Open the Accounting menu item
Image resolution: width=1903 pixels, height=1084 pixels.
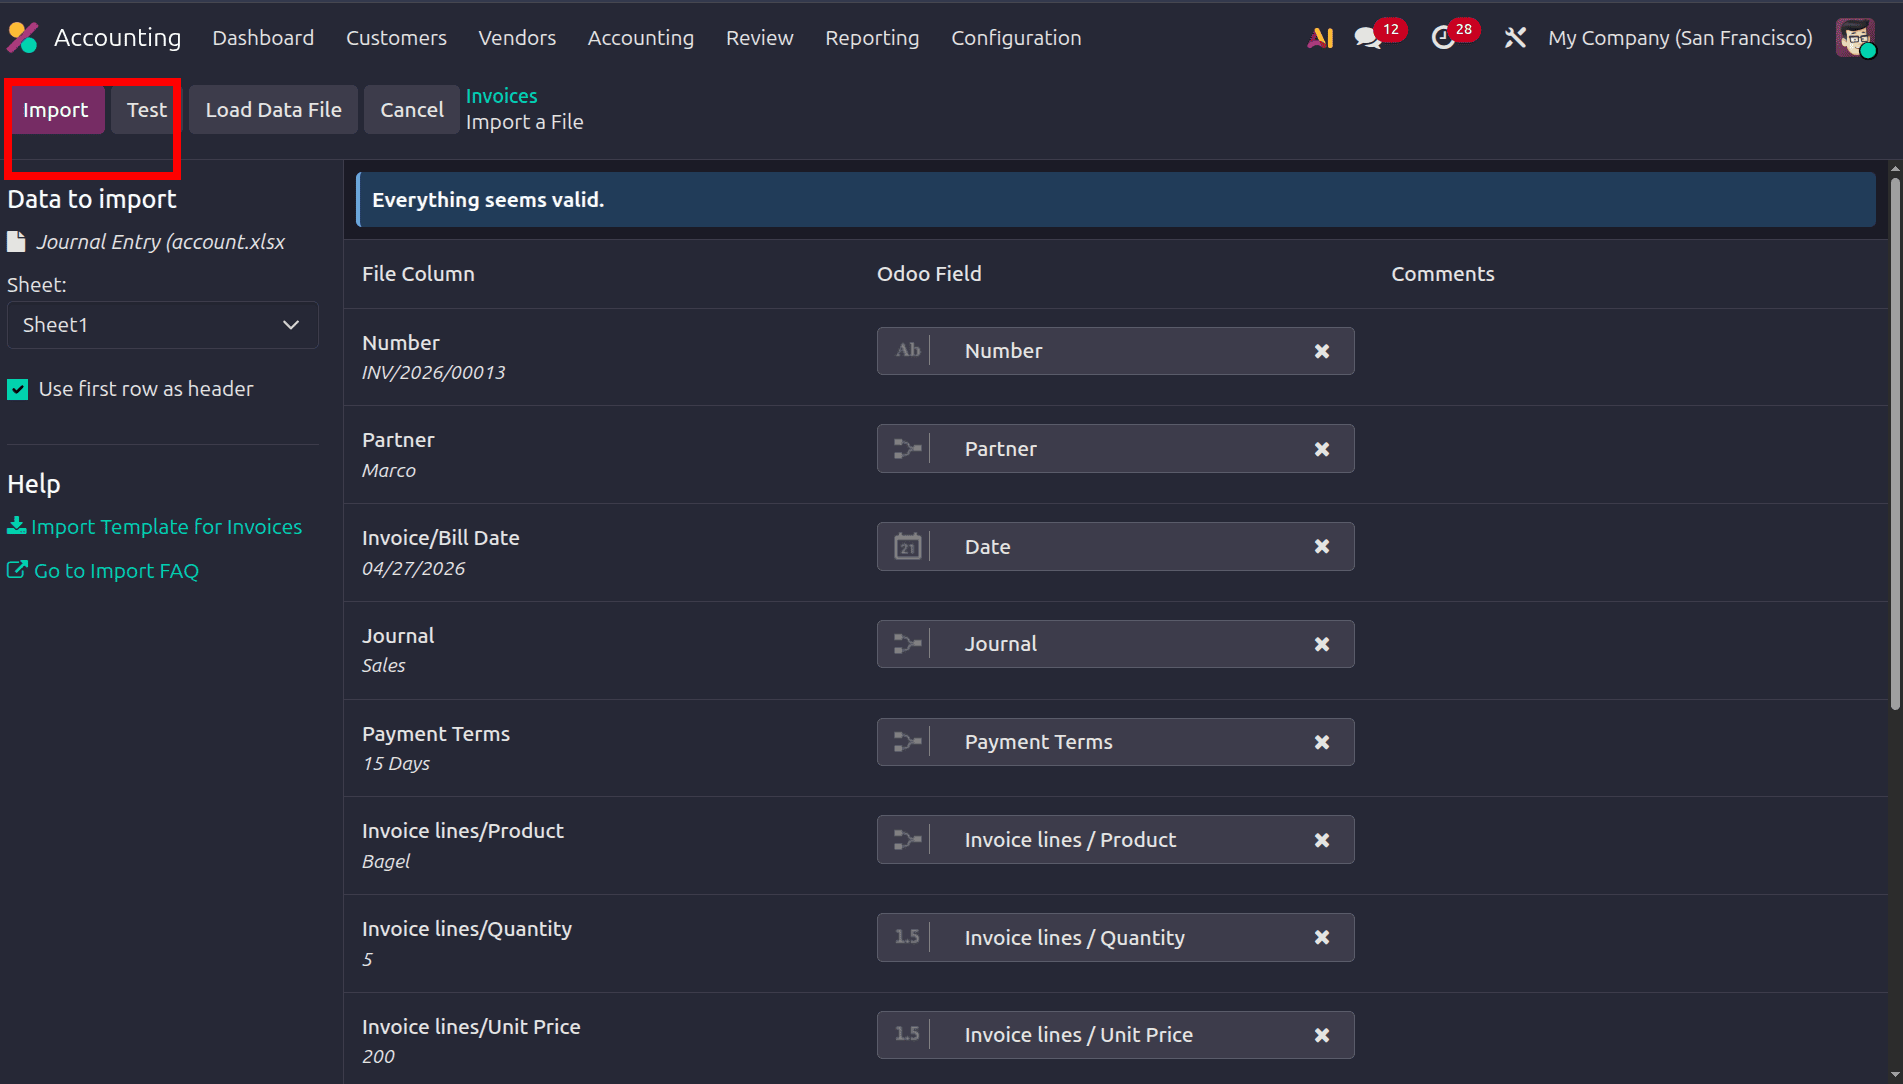point(641,38)
